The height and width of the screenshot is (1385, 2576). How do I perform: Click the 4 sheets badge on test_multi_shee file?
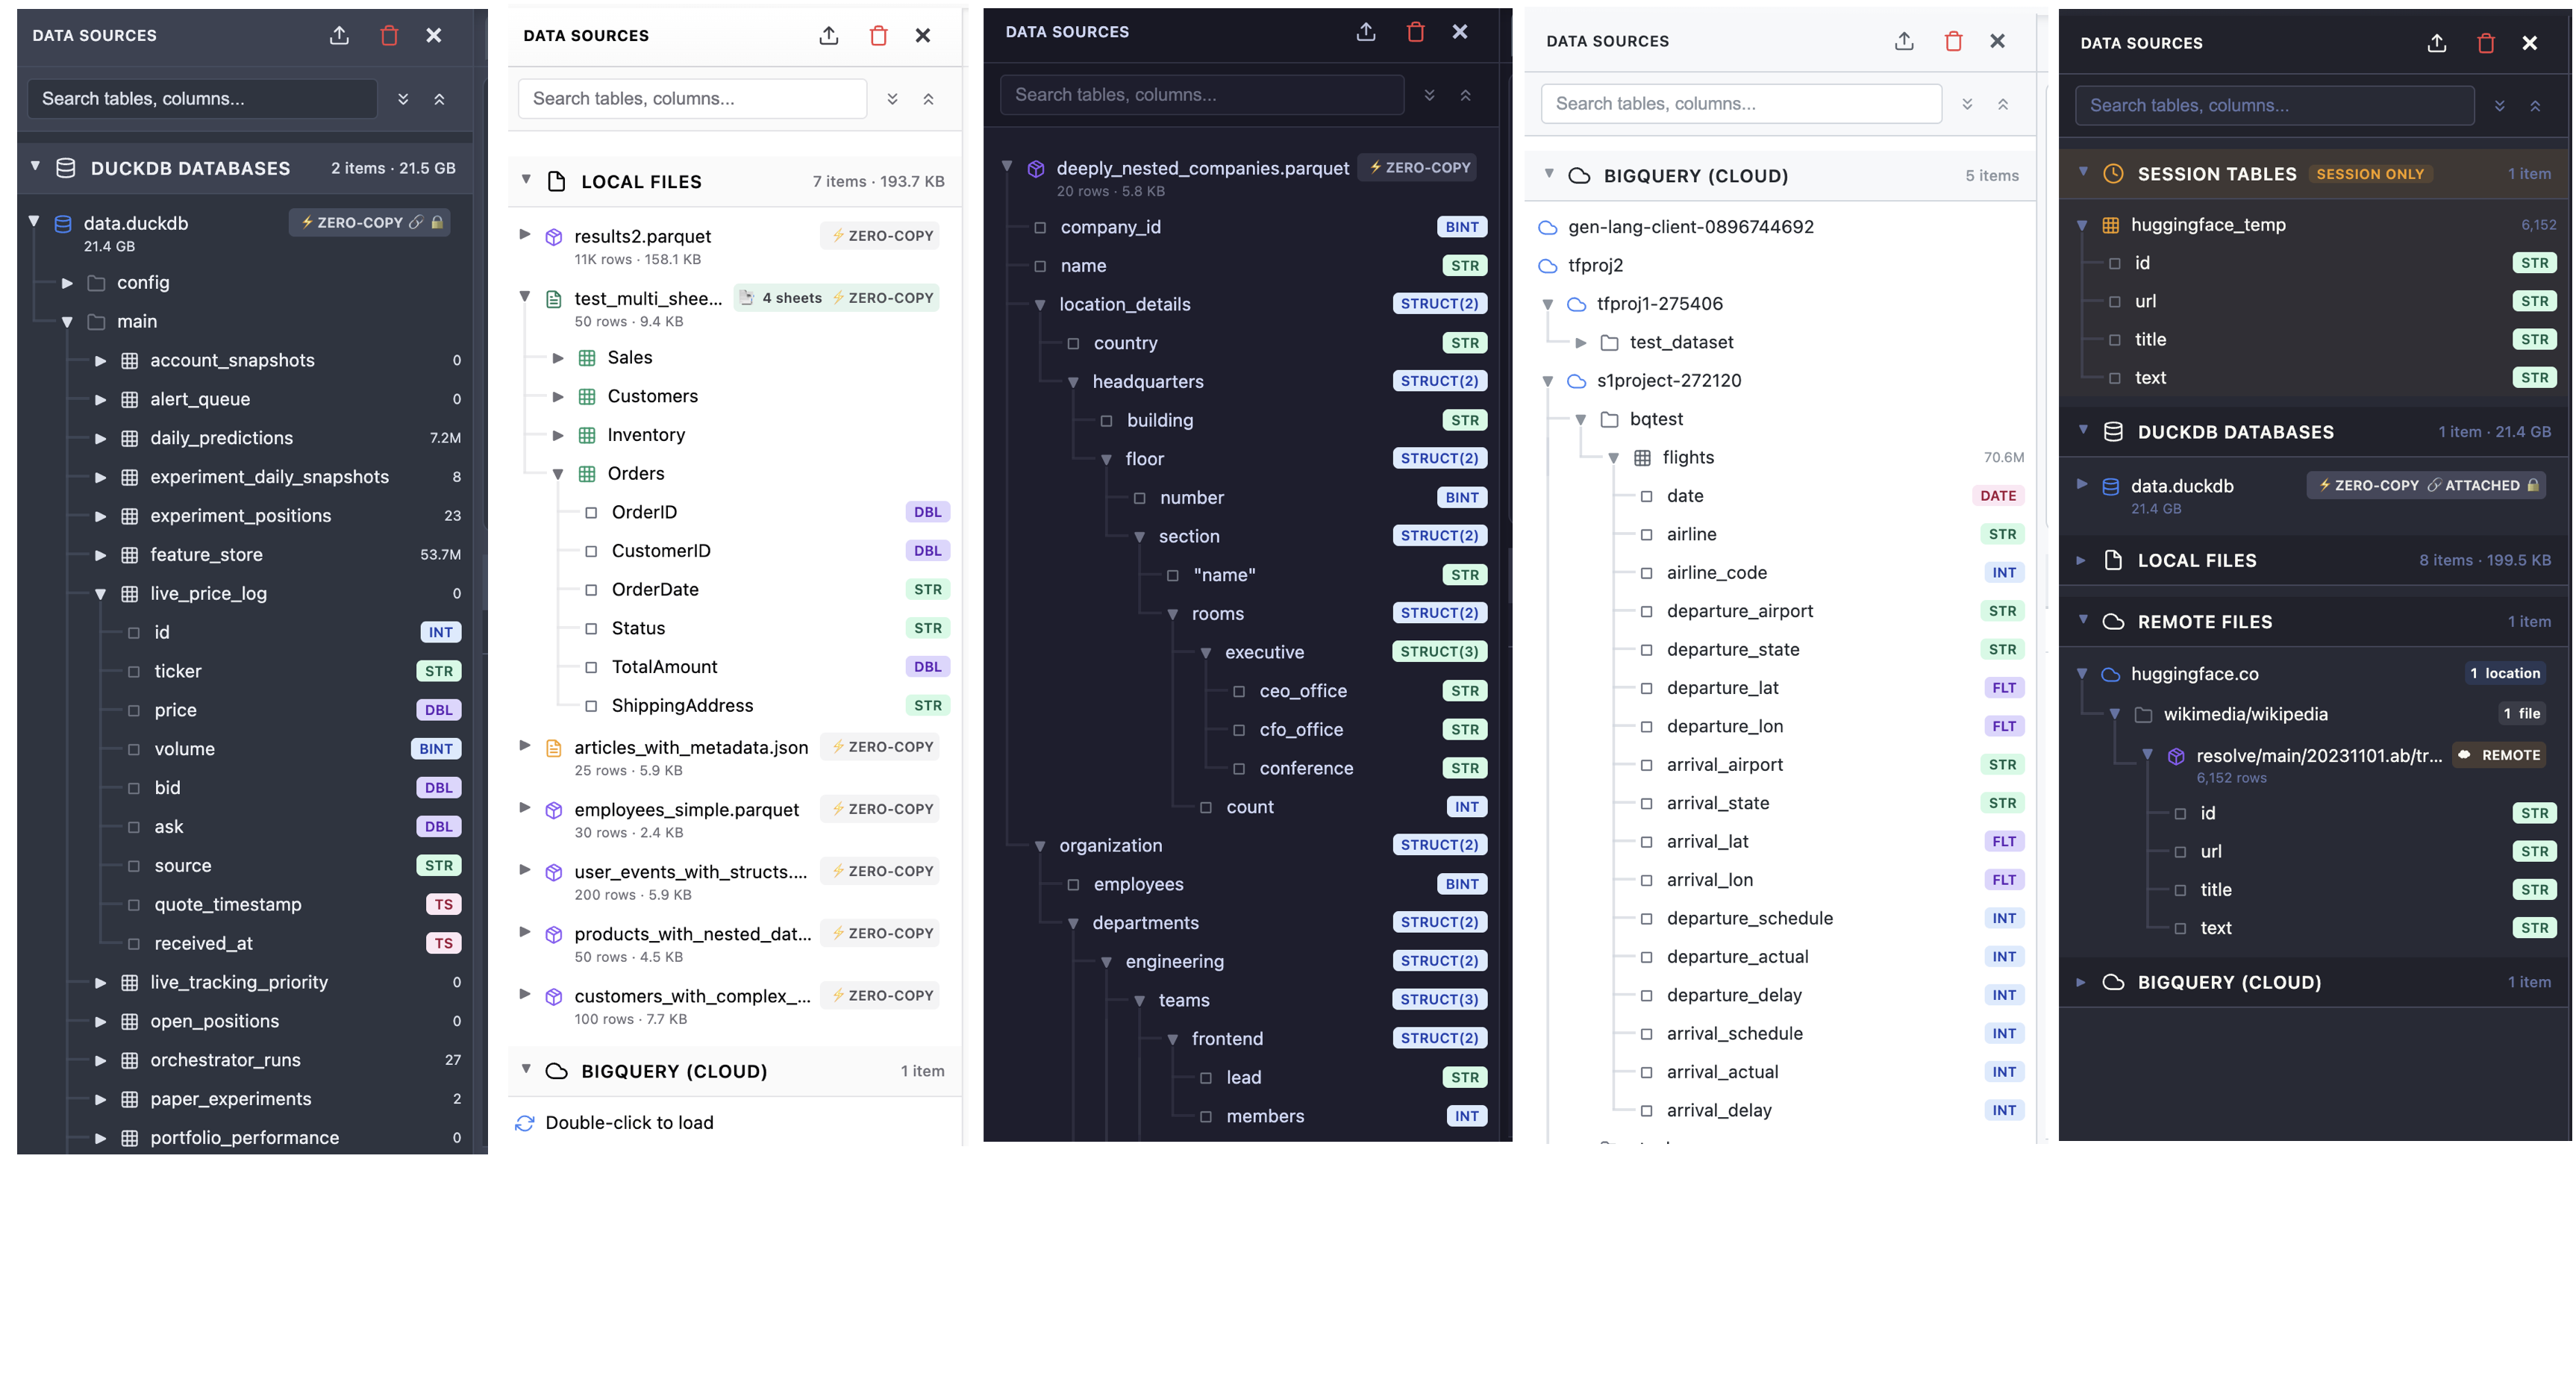[790, 297]
